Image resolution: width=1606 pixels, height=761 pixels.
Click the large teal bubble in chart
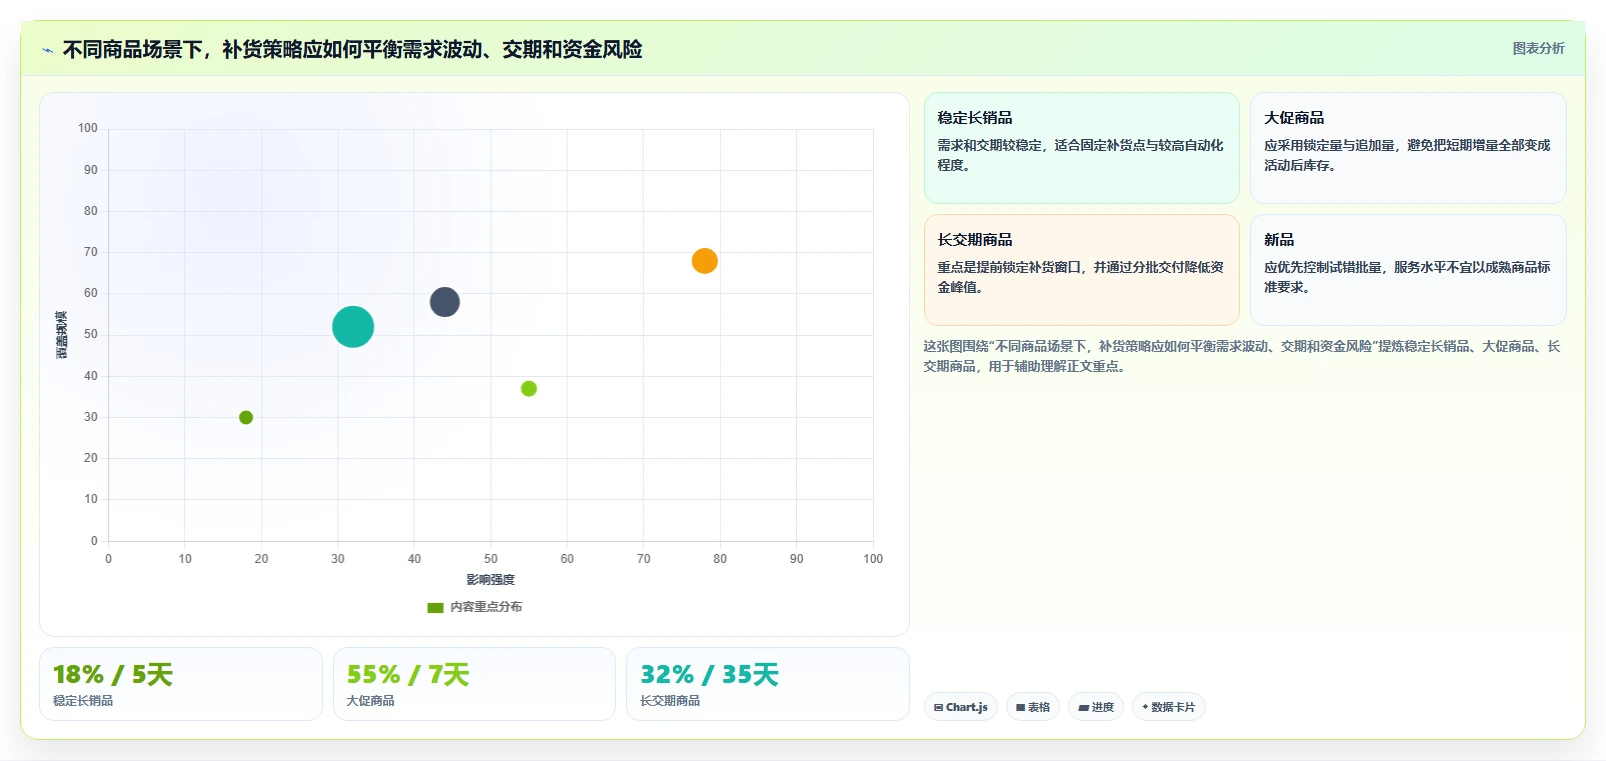point(353,327)
